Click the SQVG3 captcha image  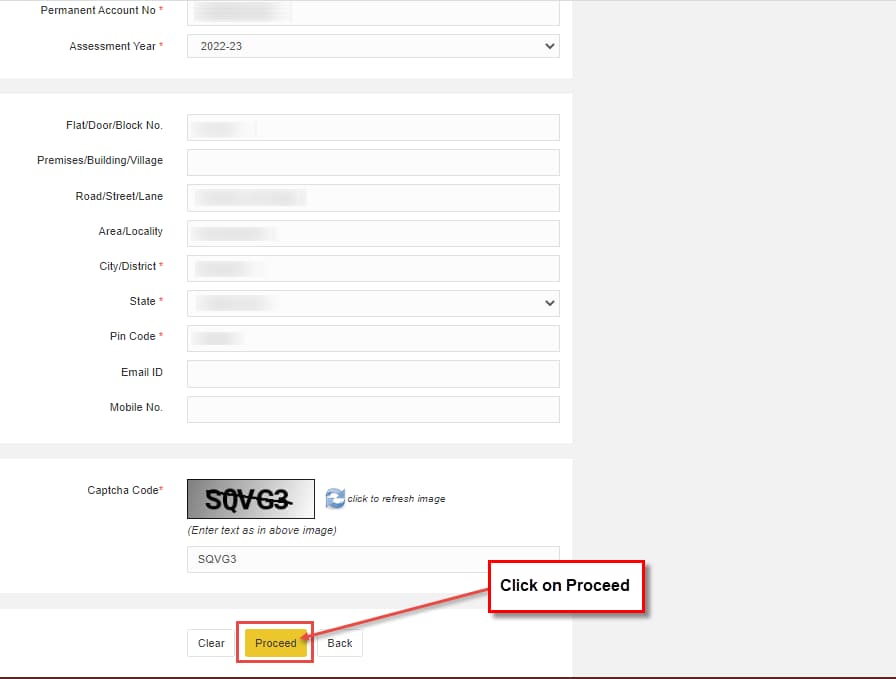pos(251,499)
